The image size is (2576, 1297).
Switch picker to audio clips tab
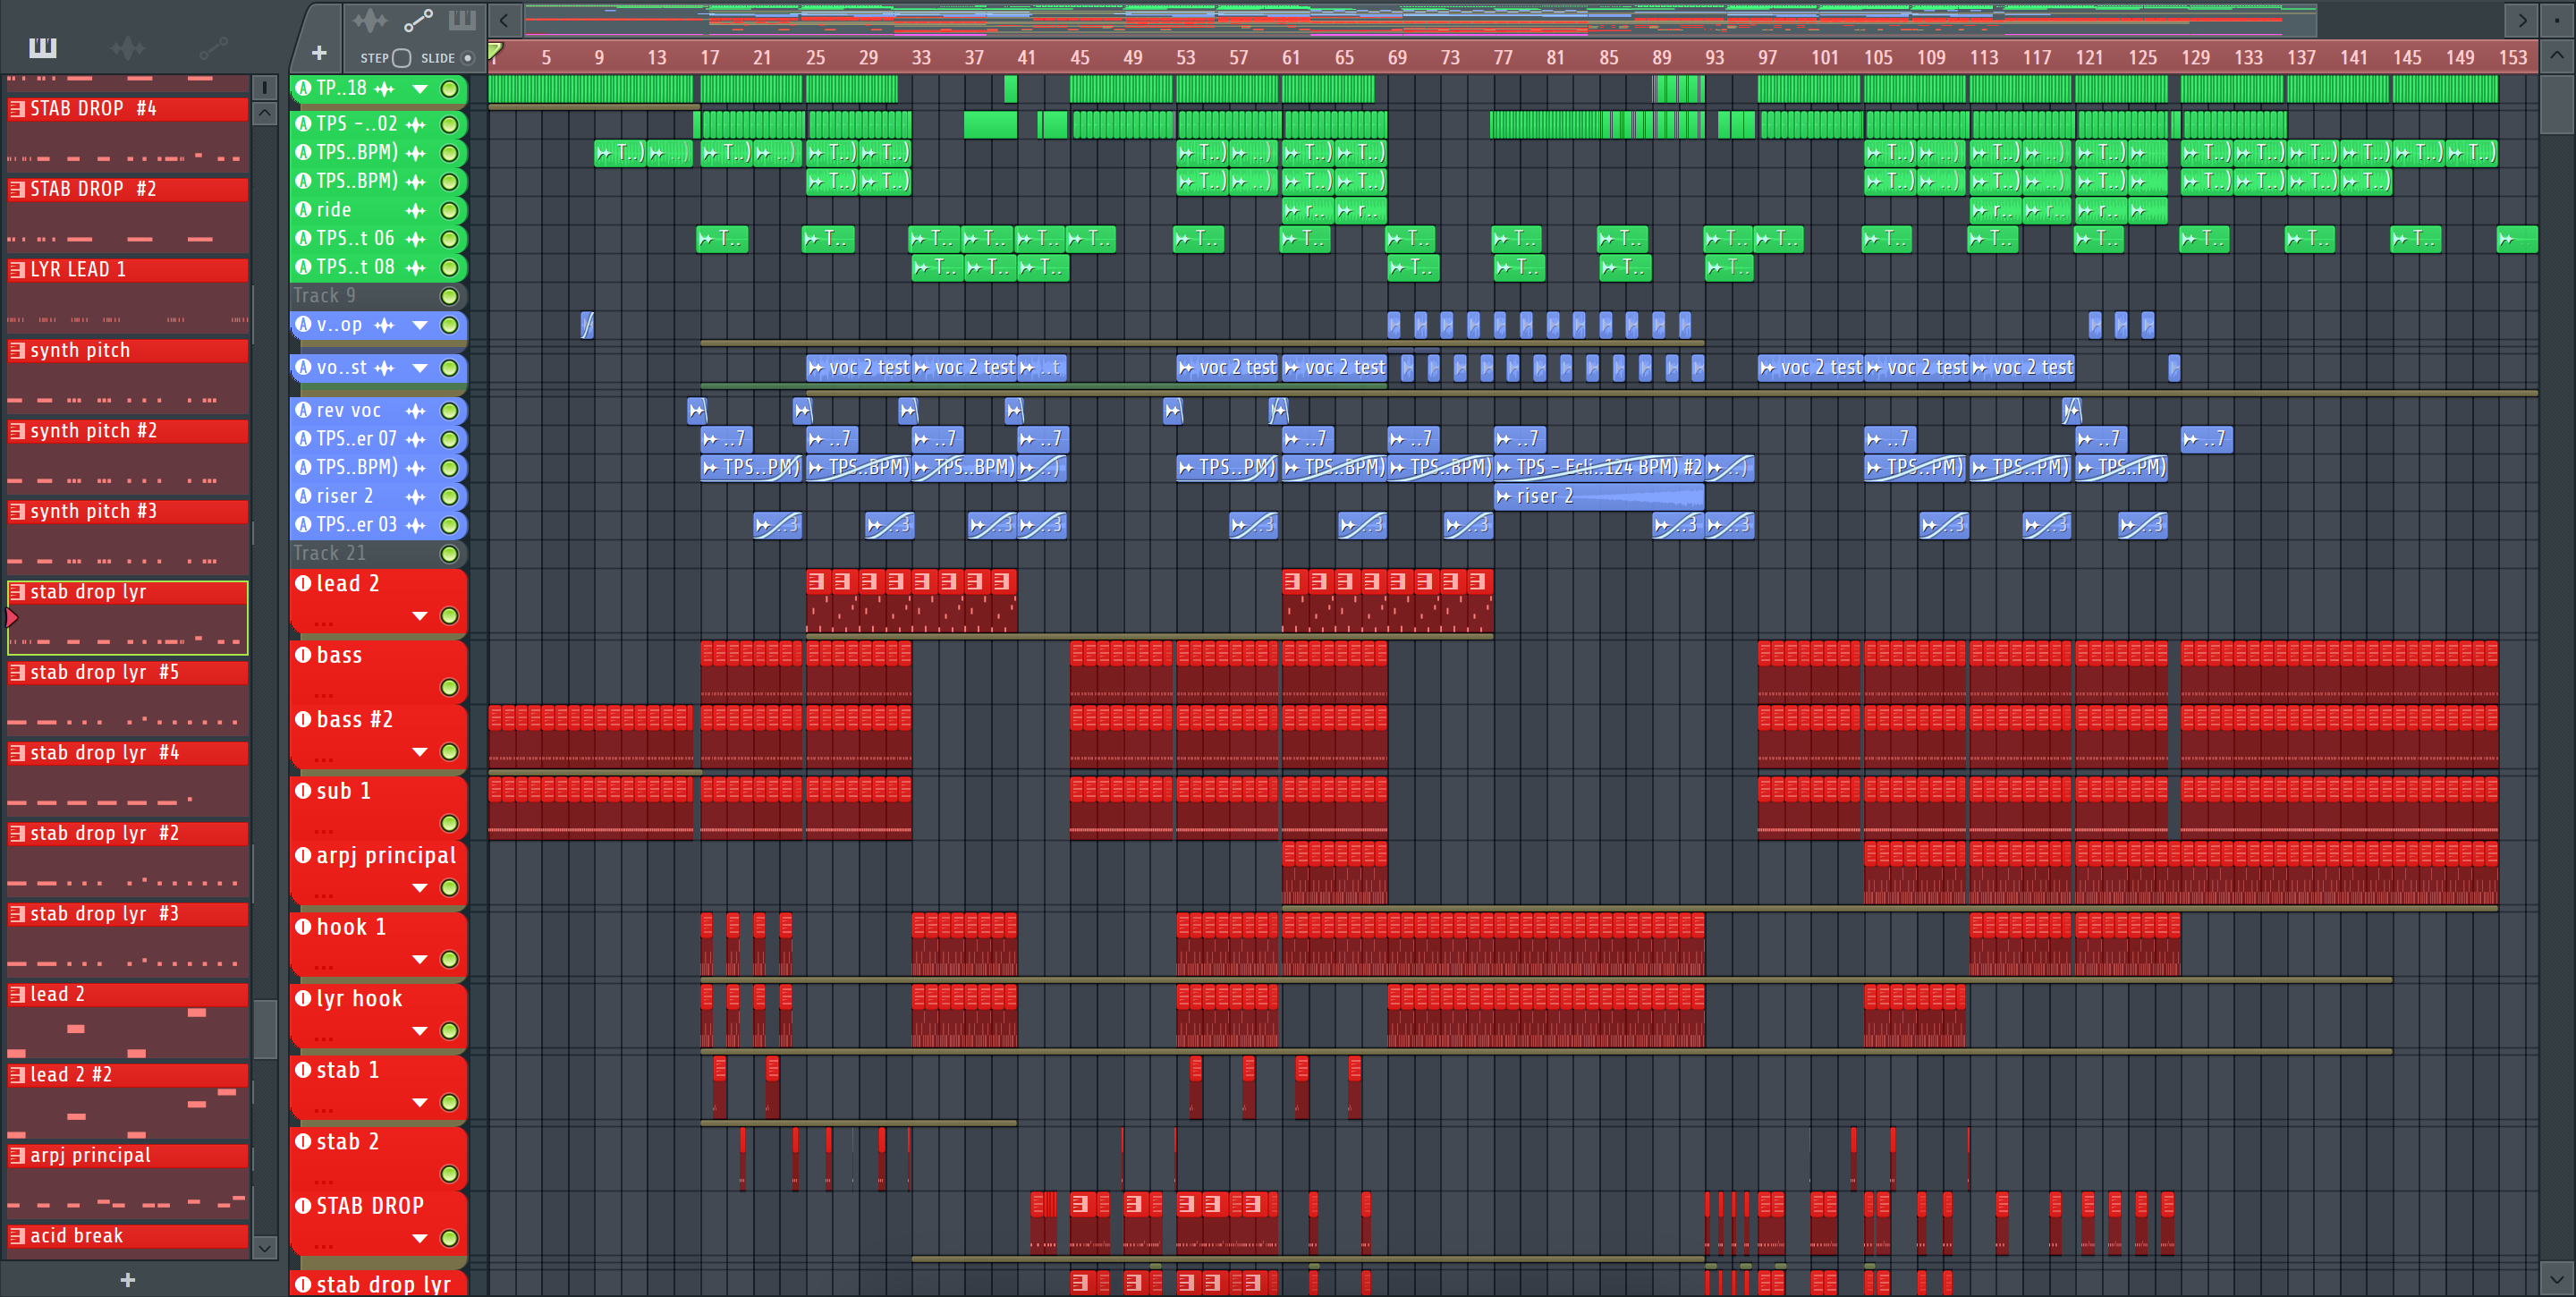(128, 47)
